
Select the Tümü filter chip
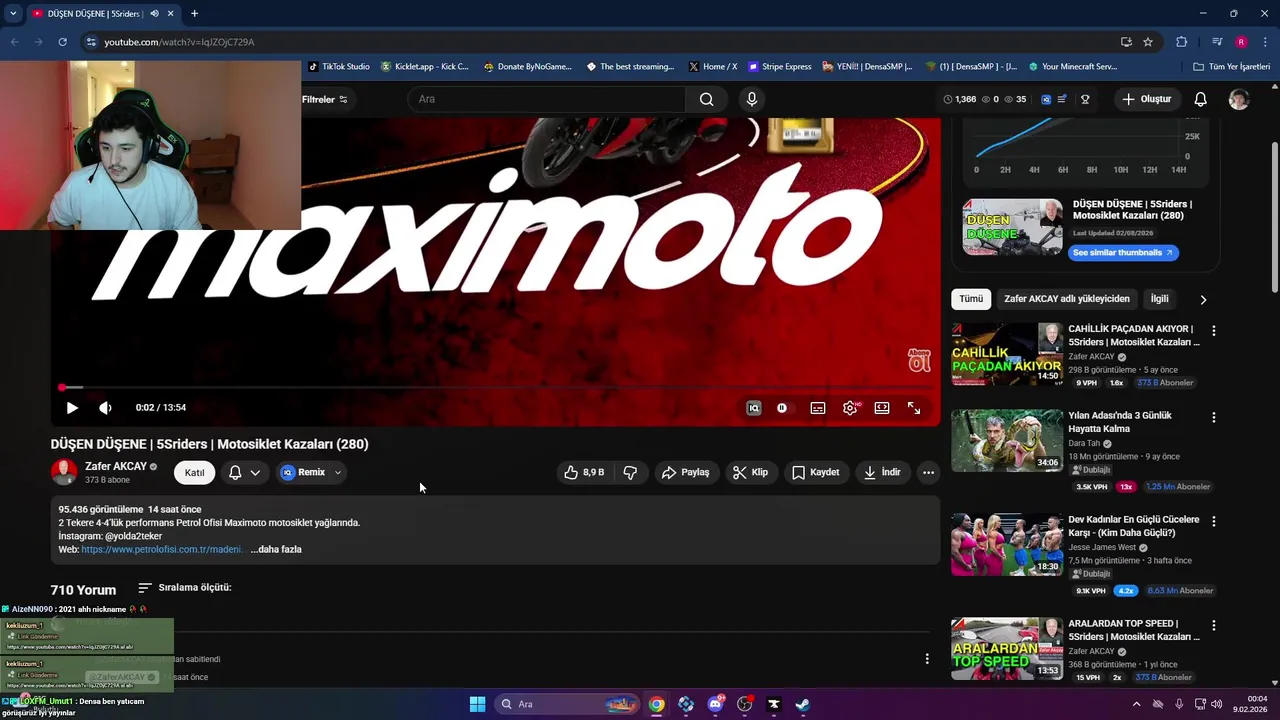(x=971, y=299)
